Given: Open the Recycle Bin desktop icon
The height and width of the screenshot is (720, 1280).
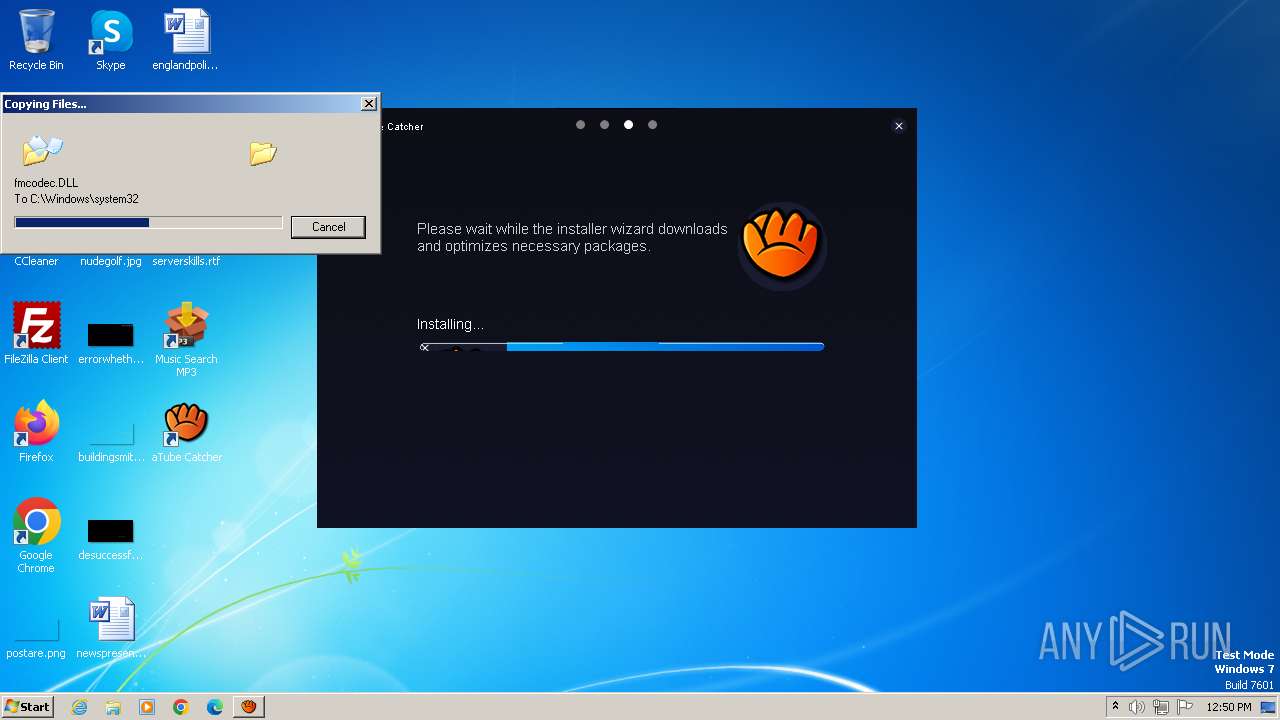Looking at the screenshot, I should (x=36, y=40).
